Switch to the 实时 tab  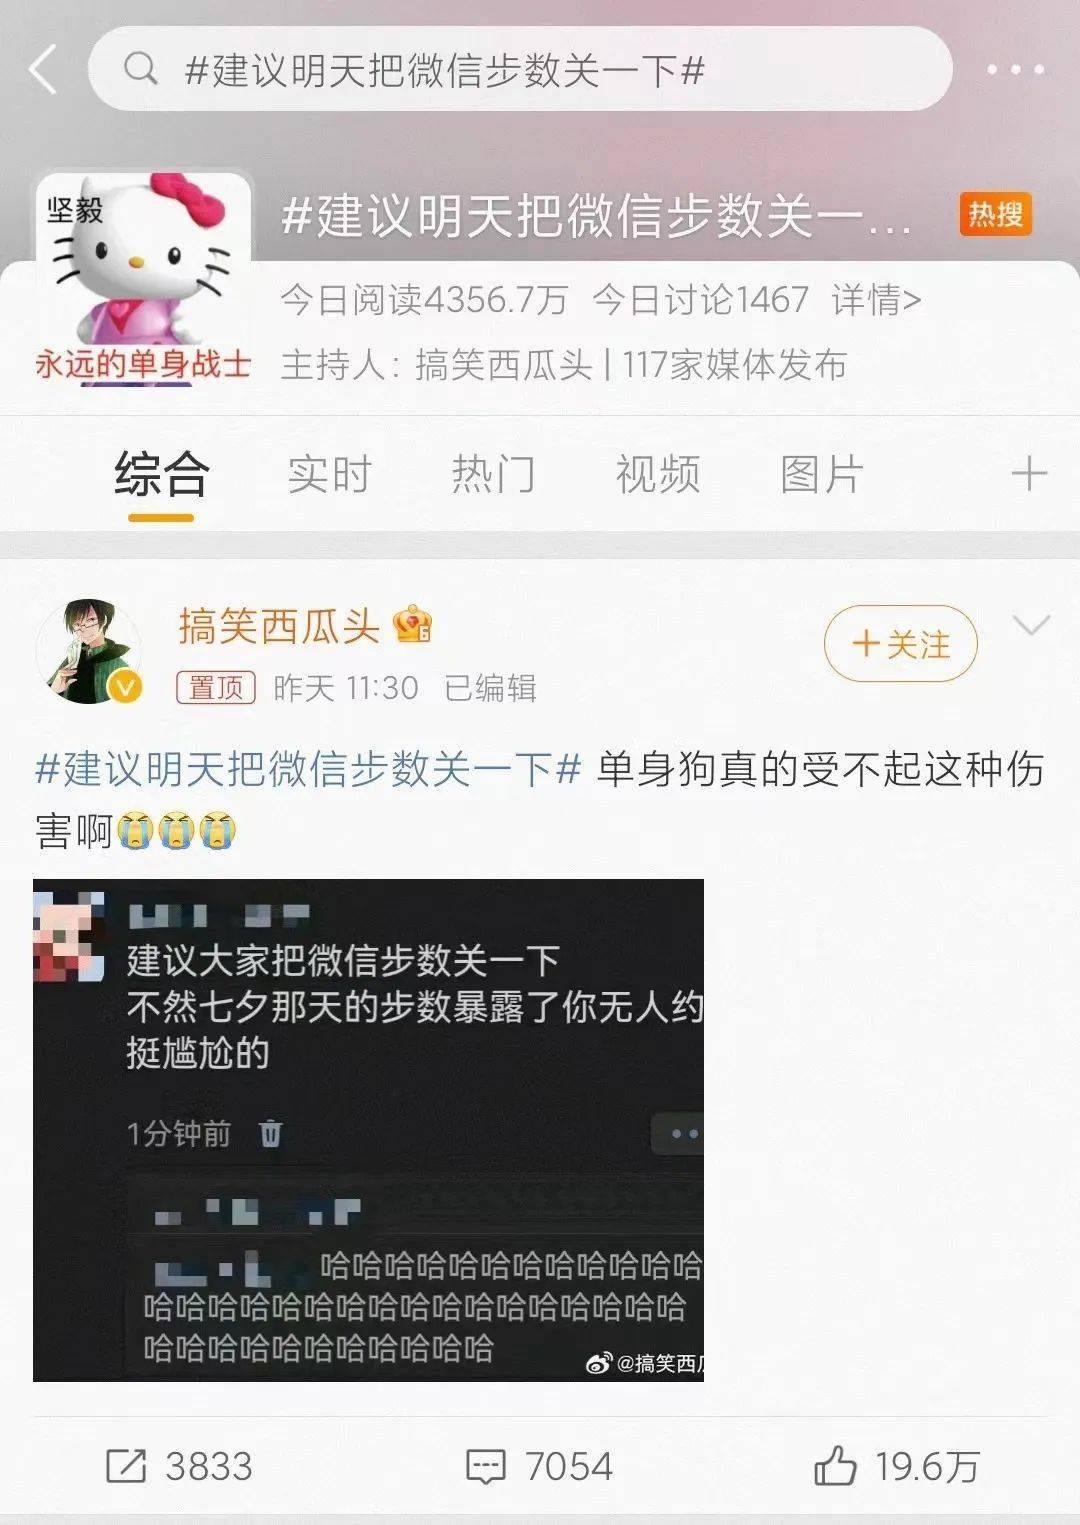(x=329, y=474)
